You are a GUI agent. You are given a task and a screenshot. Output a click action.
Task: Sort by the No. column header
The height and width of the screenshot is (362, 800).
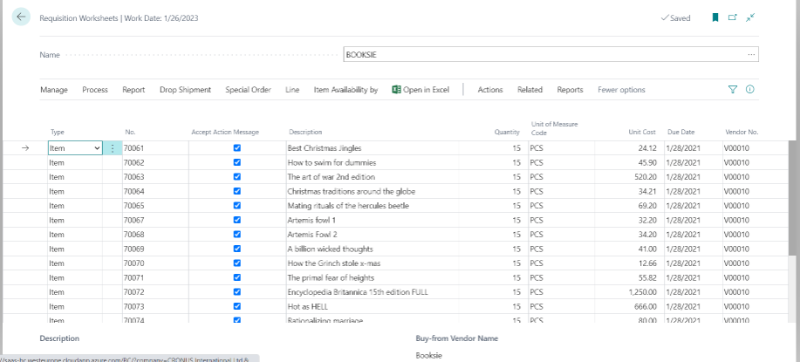(x=130, y=132)
